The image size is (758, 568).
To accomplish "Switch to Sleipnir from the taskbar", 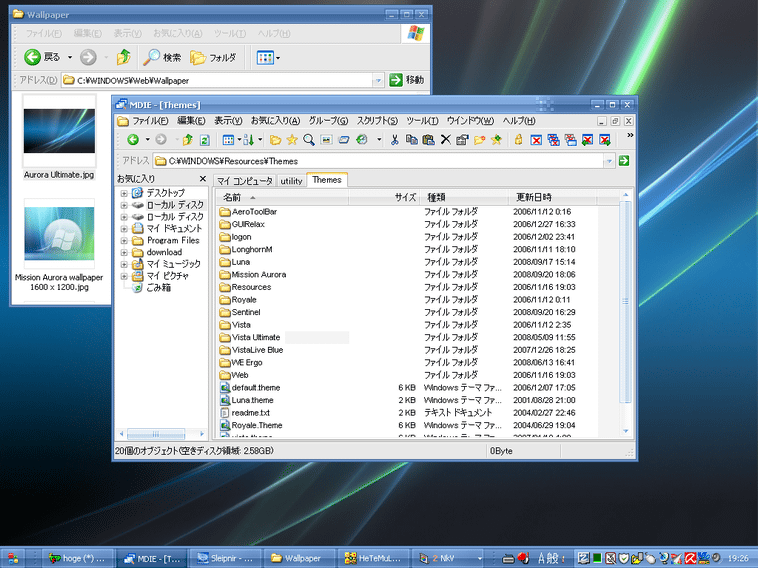I will (226, 558).
